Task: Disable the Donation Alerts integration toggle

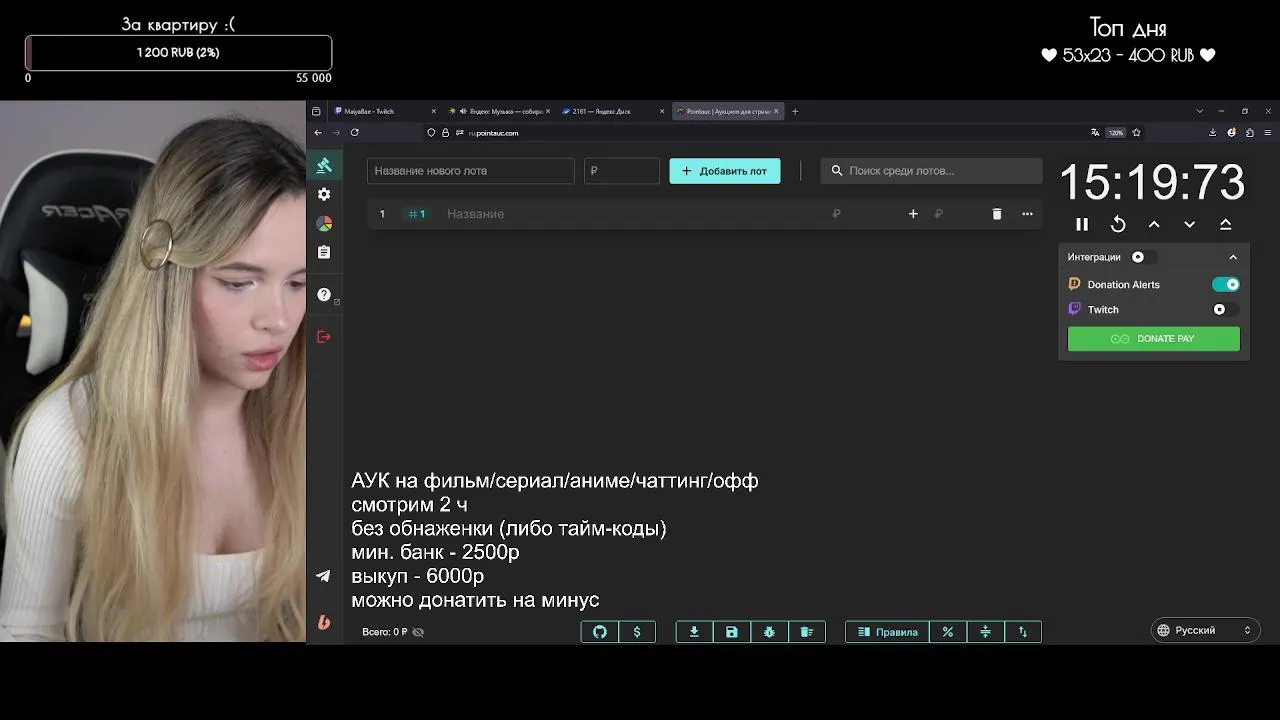Action: coord(1226,285)
